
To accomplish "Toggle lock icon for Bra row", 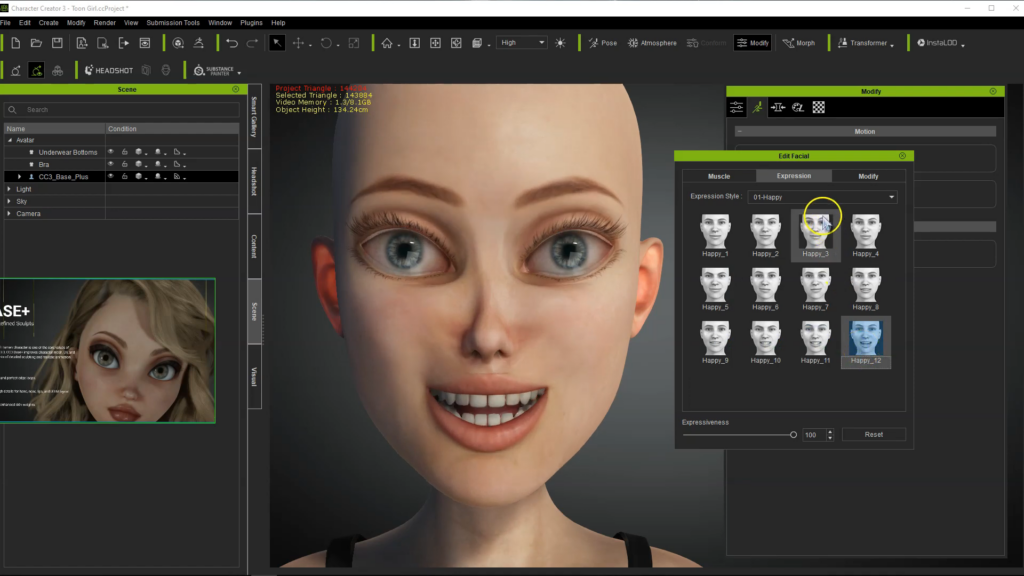I will tap(125, 165).
